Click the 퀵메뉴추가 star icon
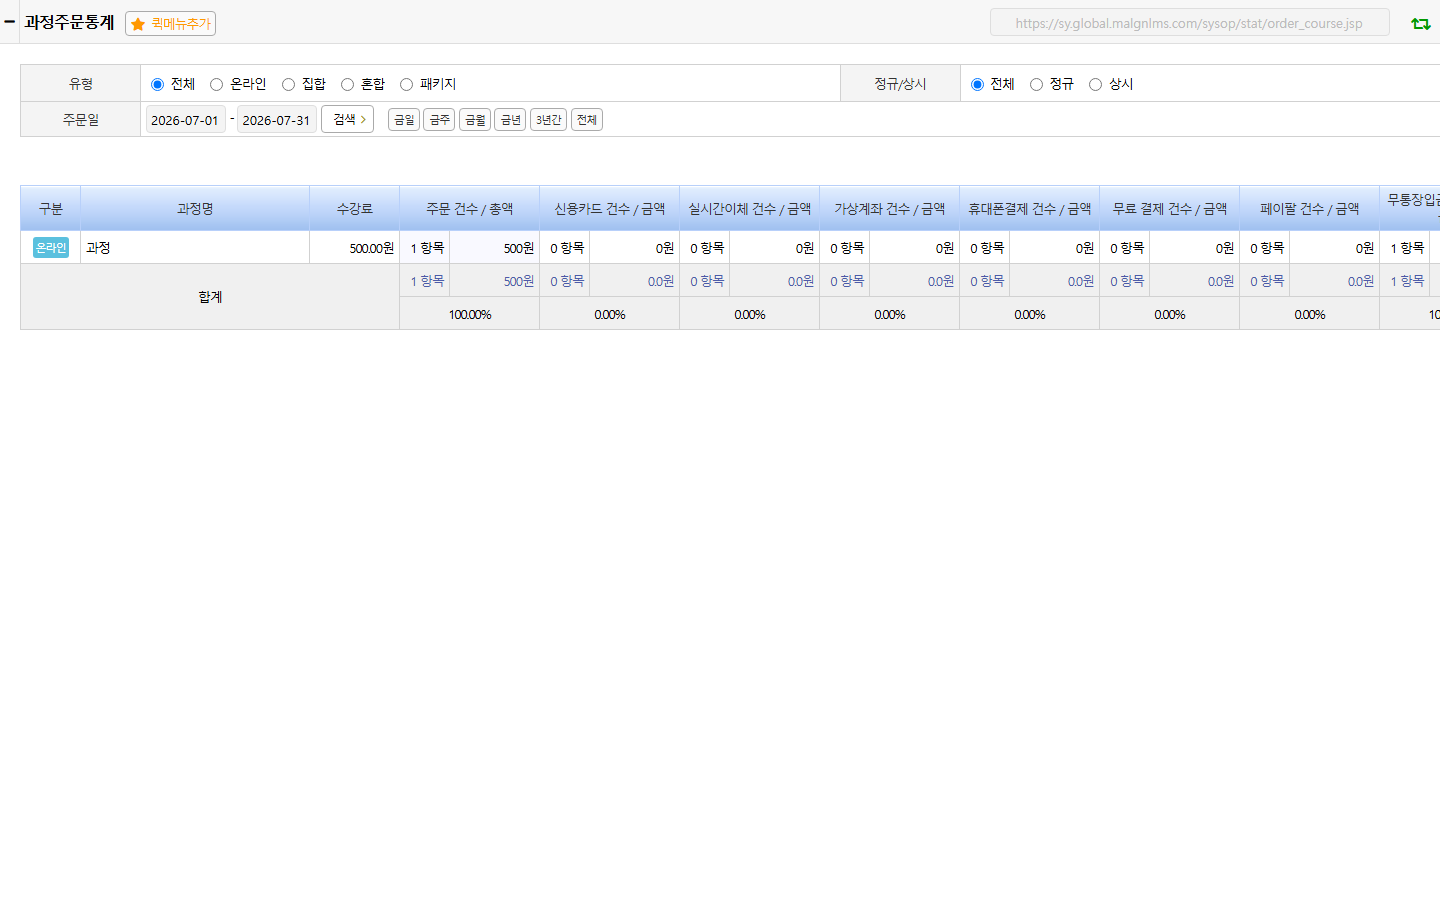1440x900 pixels. tap(138, 24)
